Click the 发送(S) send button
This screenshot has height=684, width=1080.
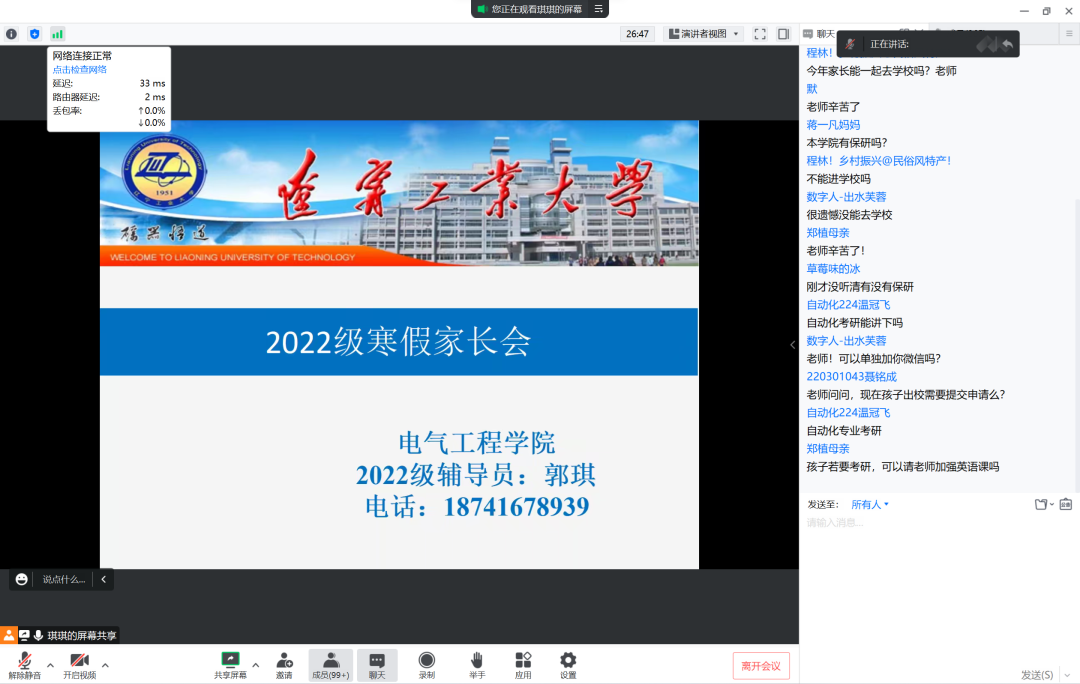point(1037,675)
